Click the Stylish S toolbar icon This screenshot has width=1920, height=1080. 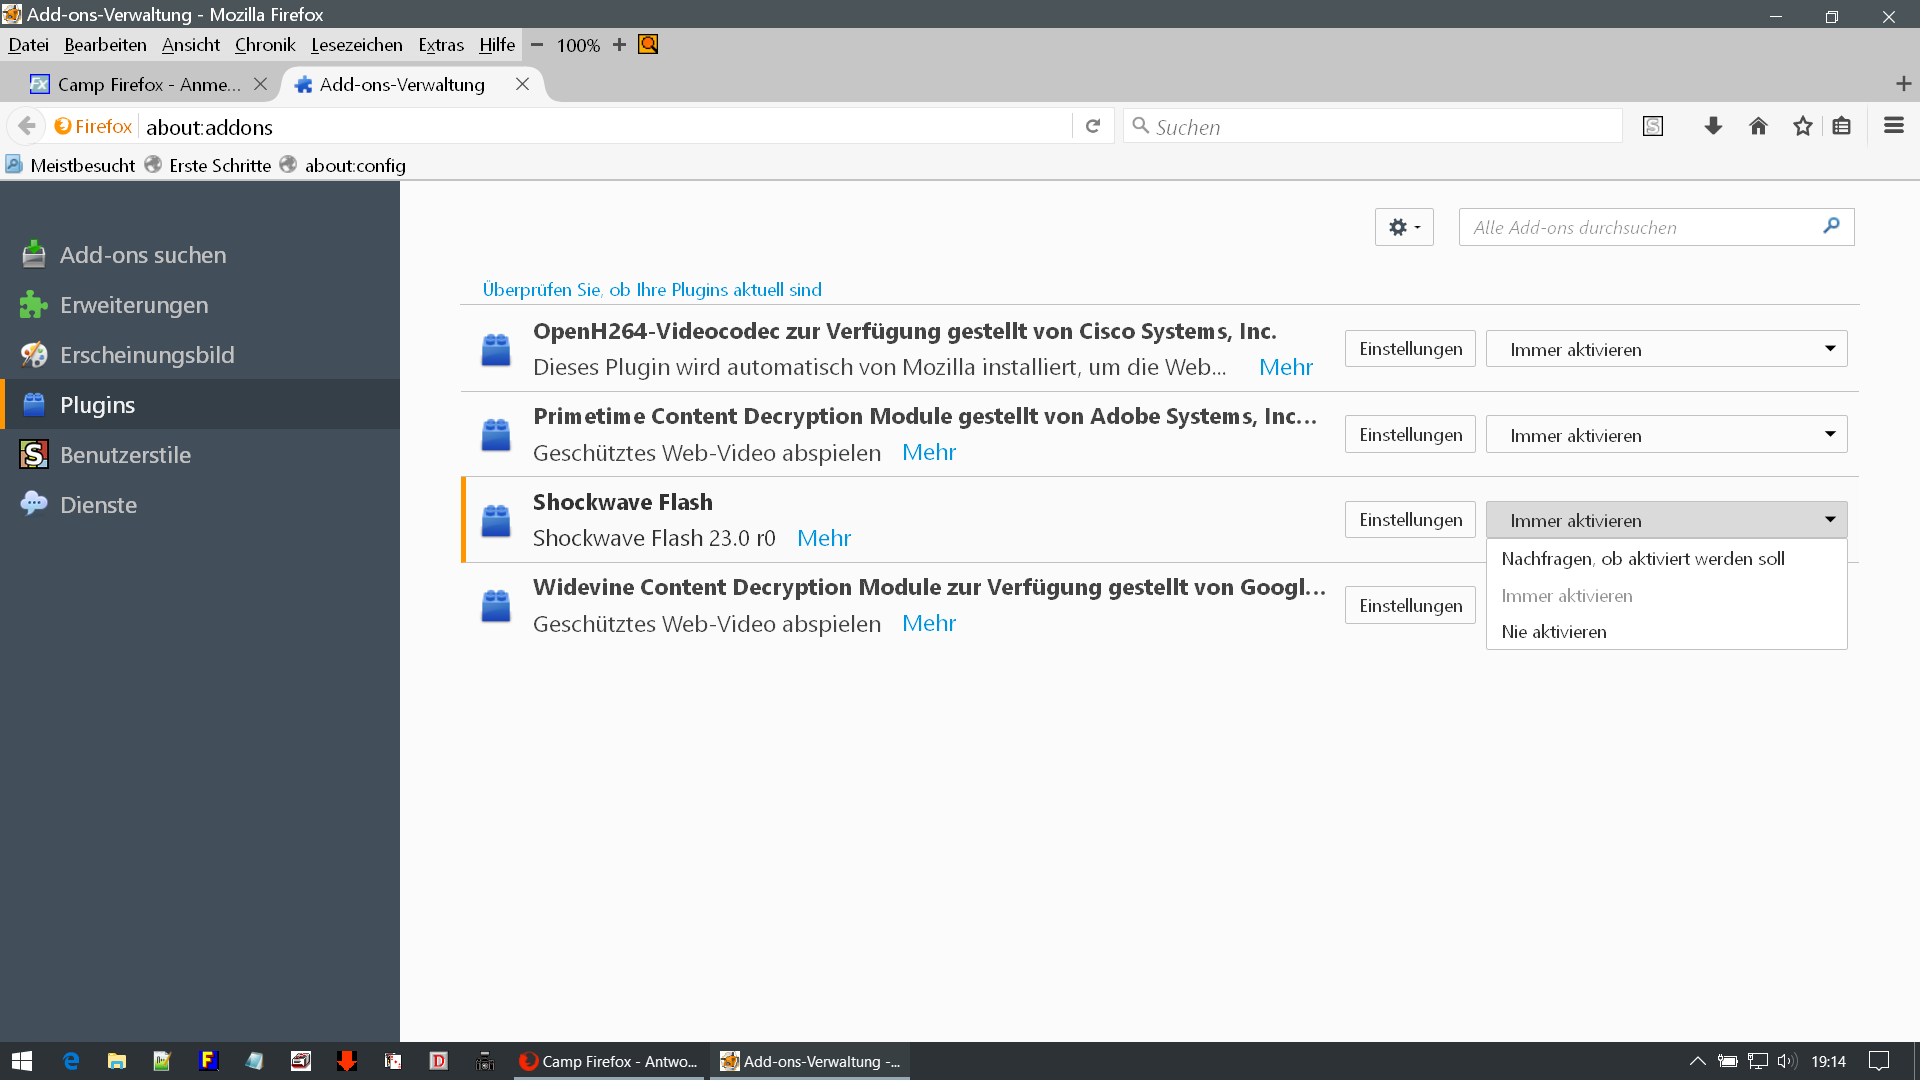[1653, 126]
